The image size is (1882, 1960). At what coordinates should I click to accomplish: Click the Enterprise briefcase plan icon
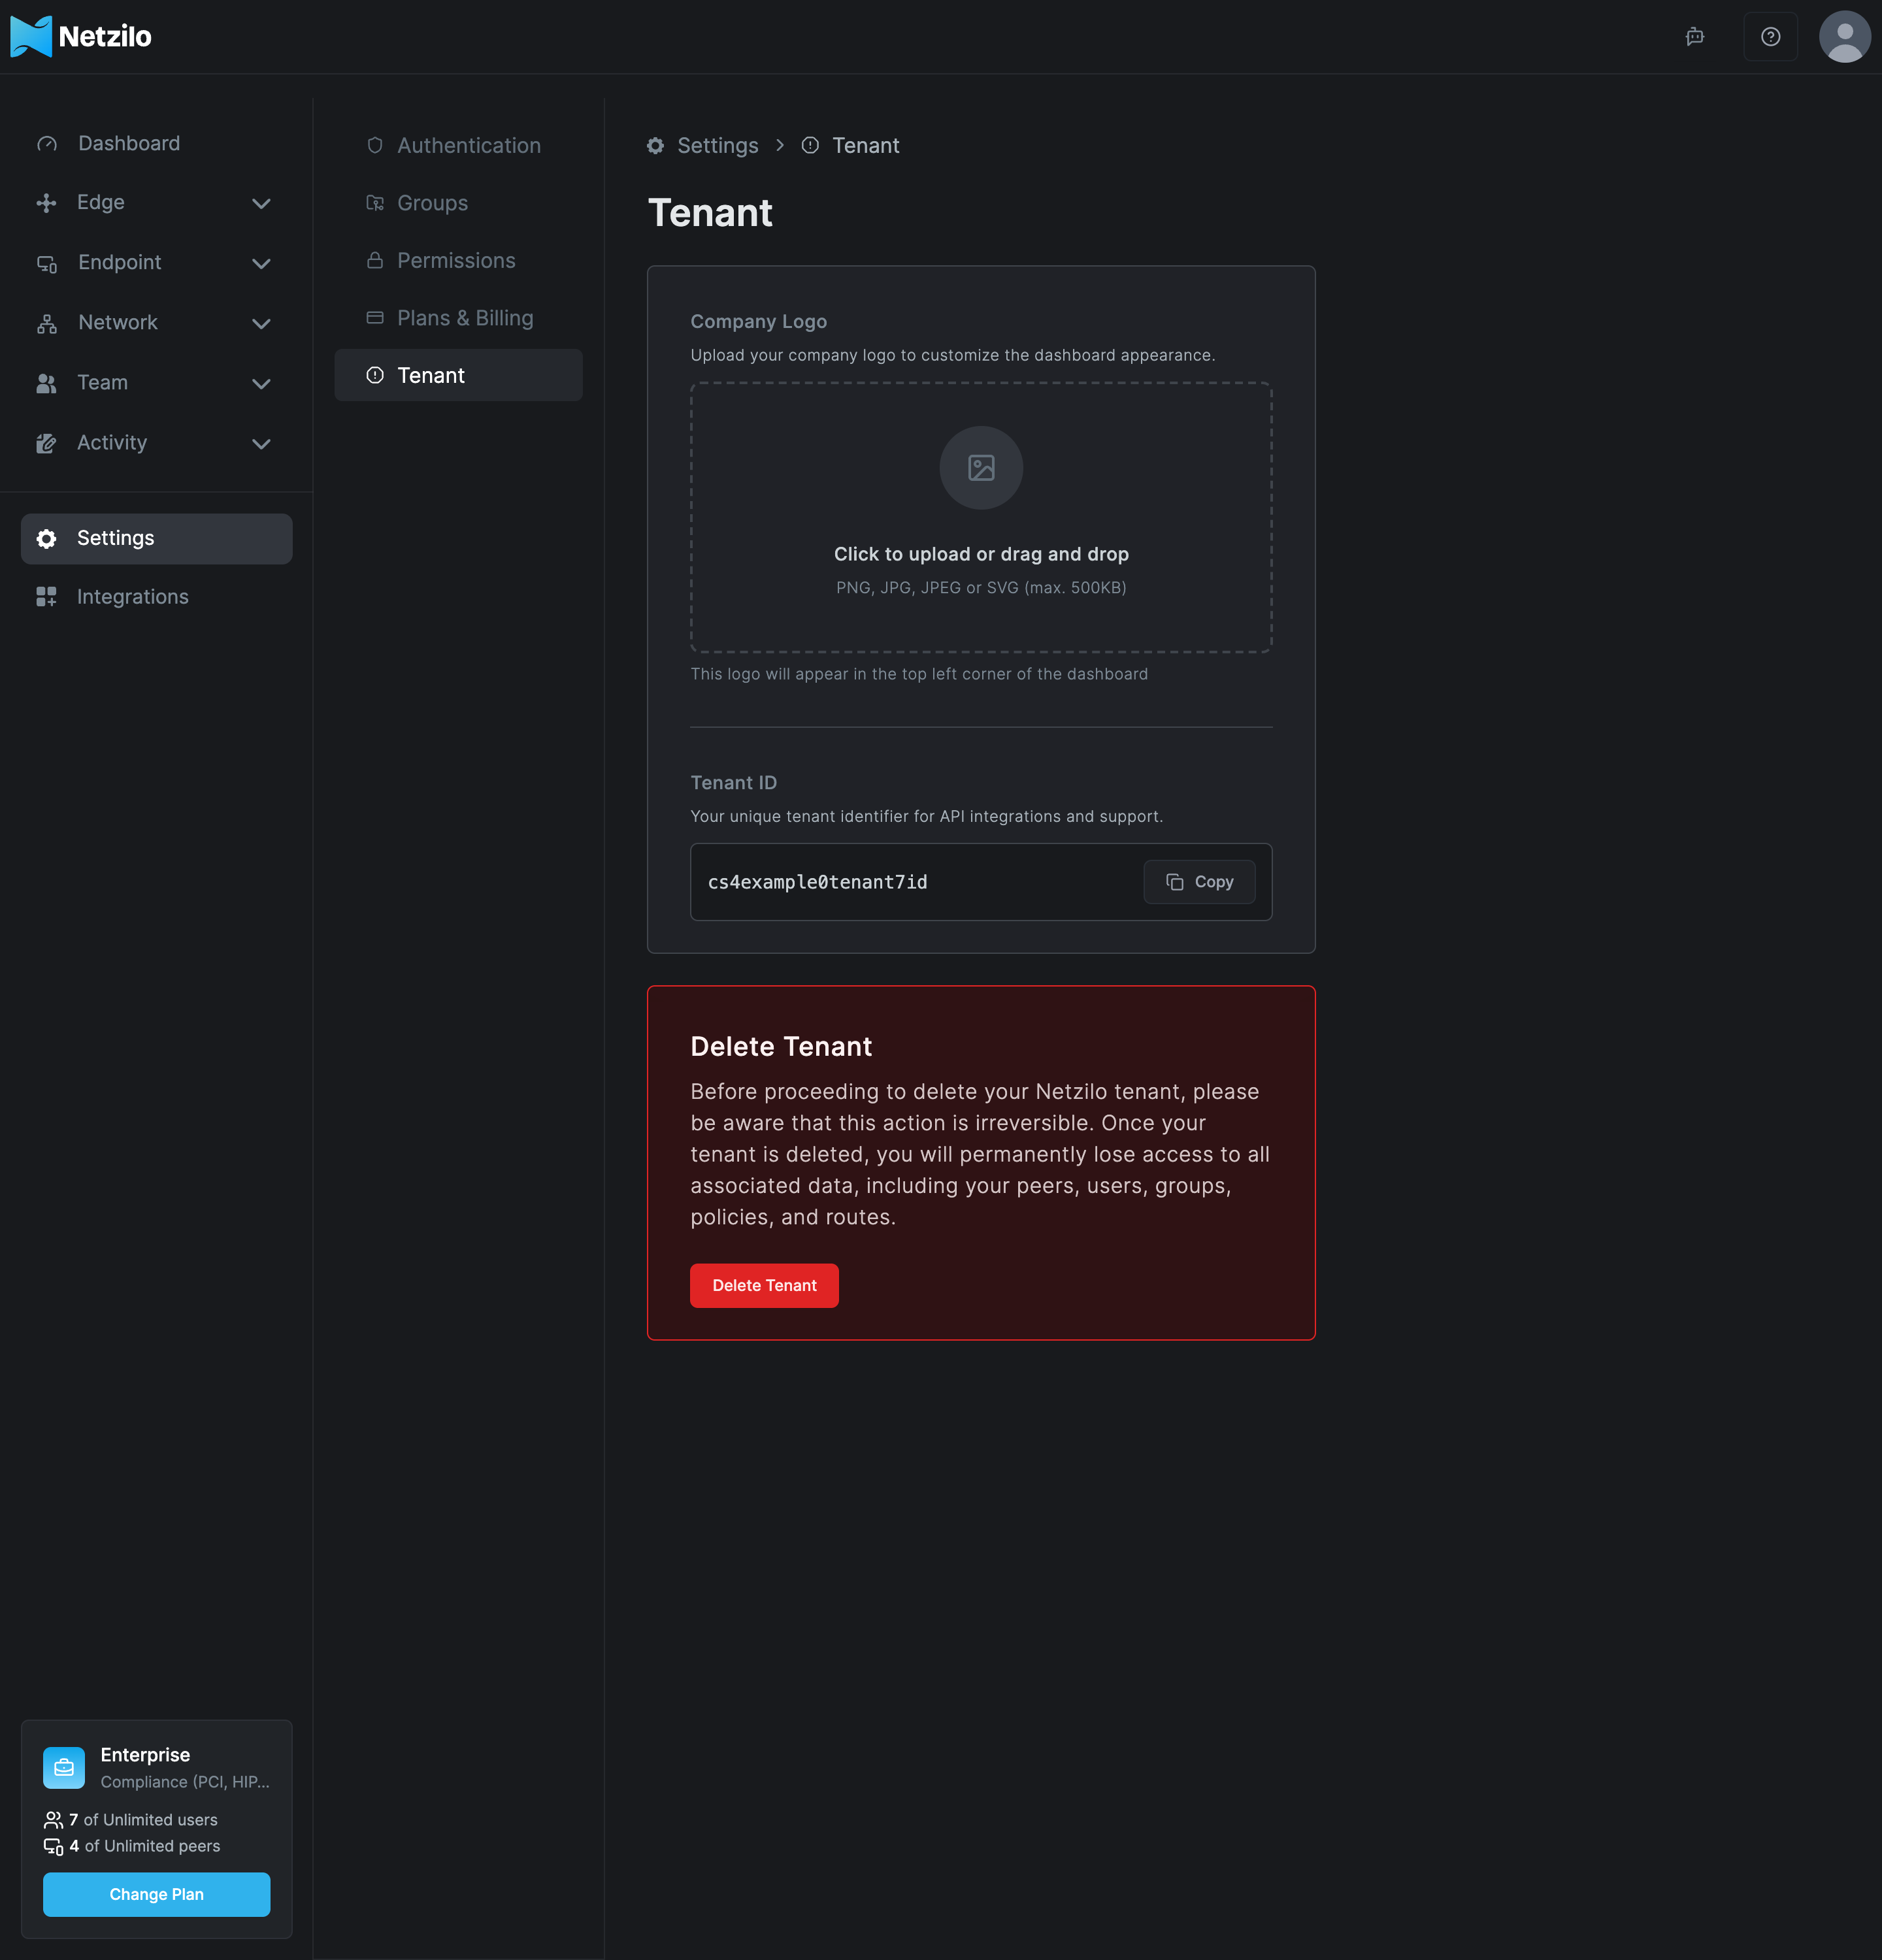pyautogui.click(x=64, y=1767)
